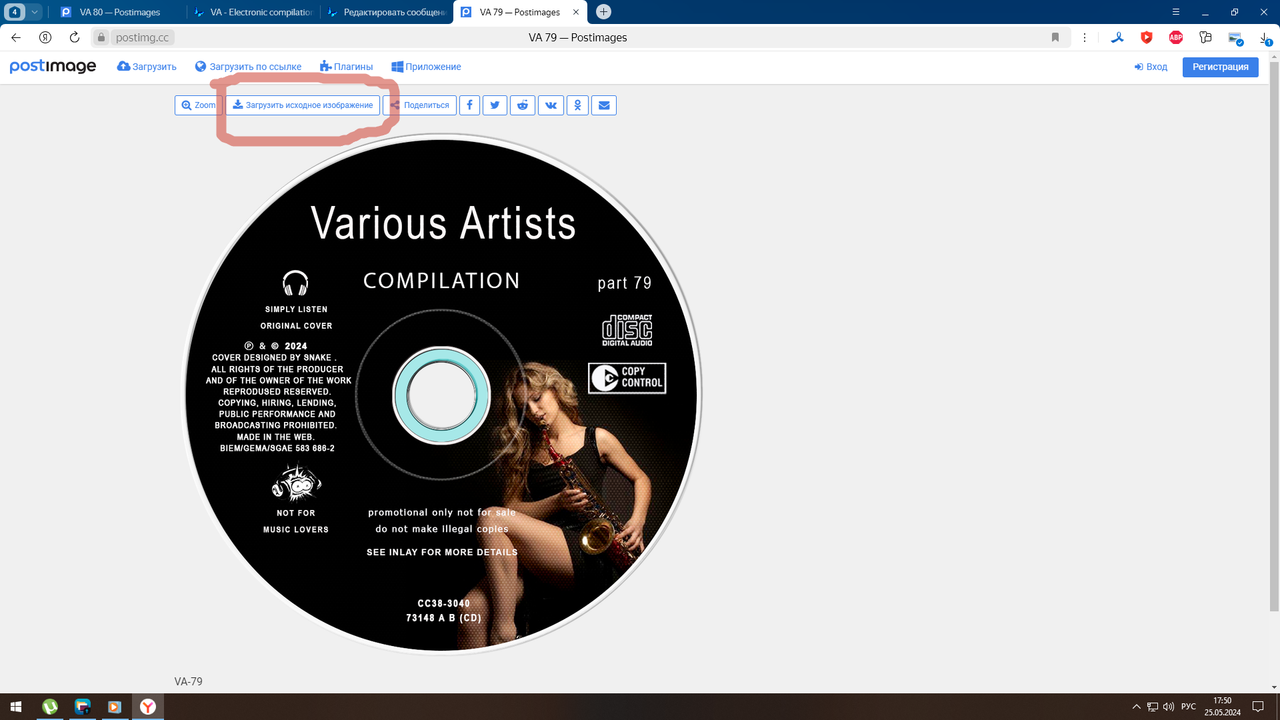Close the VA 79 — Postimages tab
Screen dimensions: 1280x720
pos(578,12)
